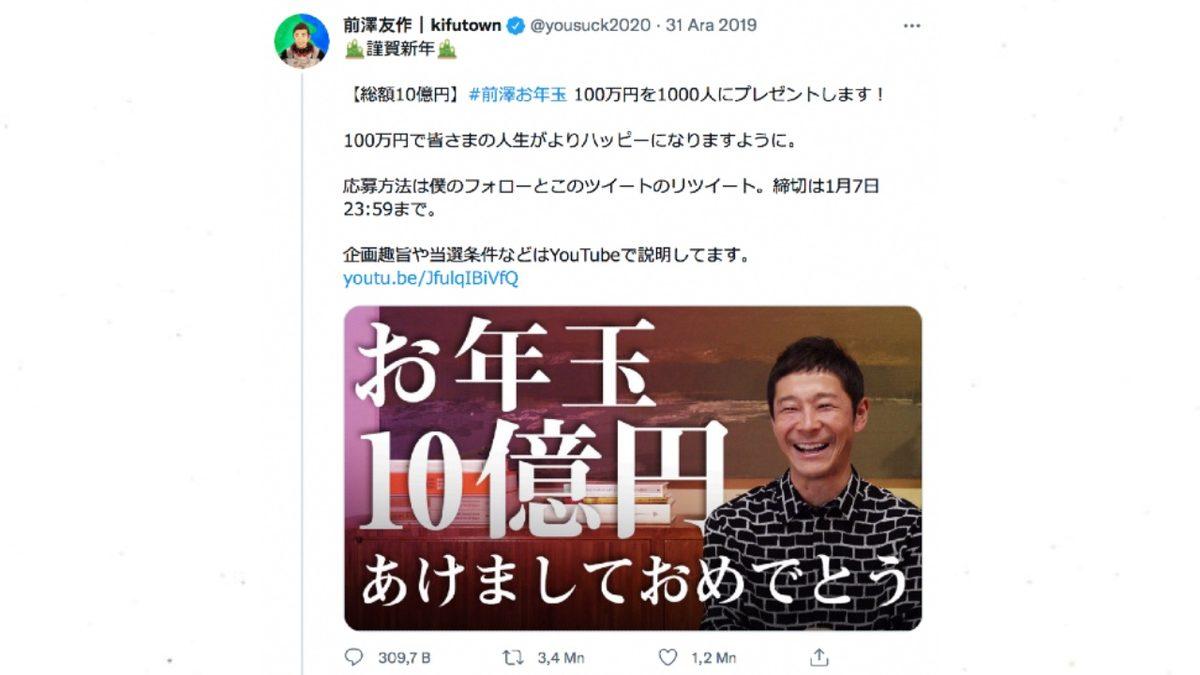The image size is (1200, 675).
Task: Click the 3,4 Mn retweet count
Action: 560,658
